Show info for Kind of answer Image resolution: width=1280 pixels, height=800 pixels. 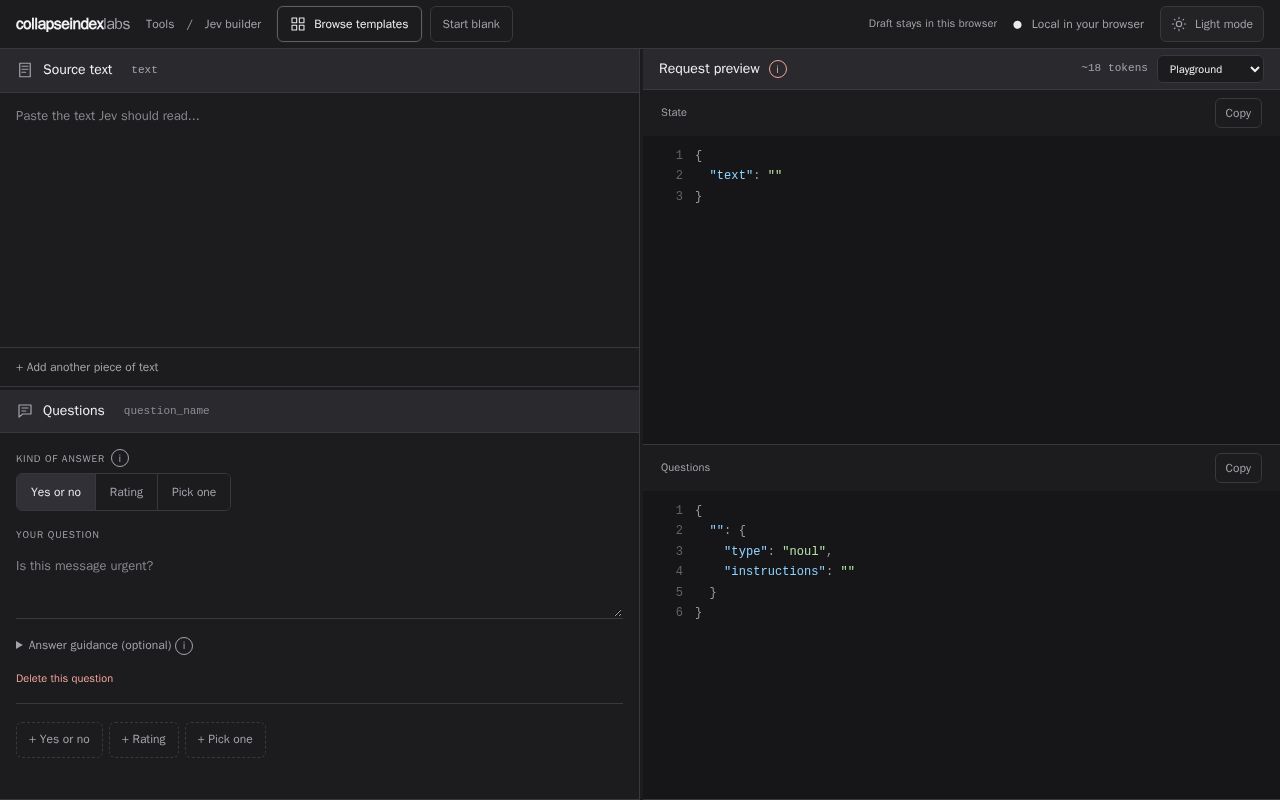click(120, 458)
